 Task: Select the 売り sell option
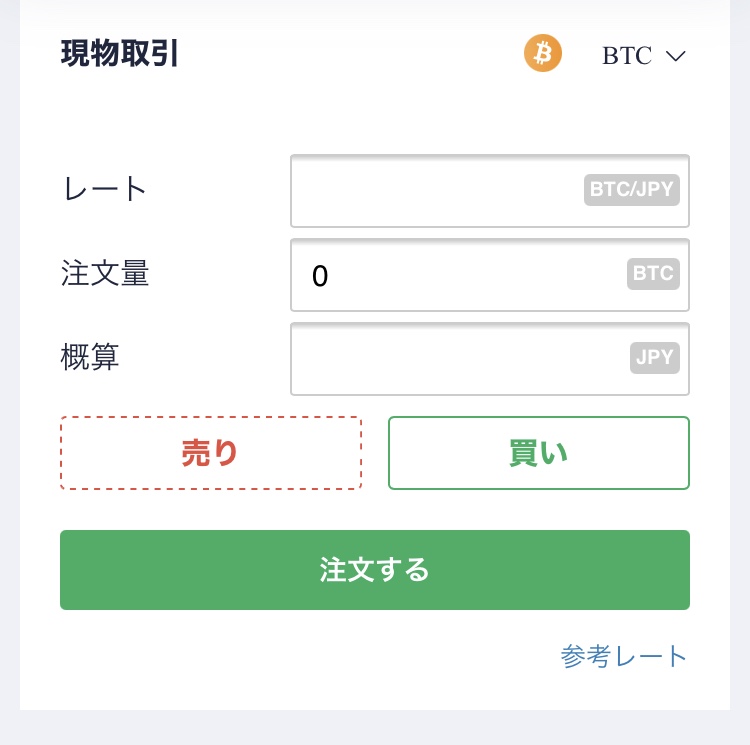pyautogui.click(x=210, y=453)
